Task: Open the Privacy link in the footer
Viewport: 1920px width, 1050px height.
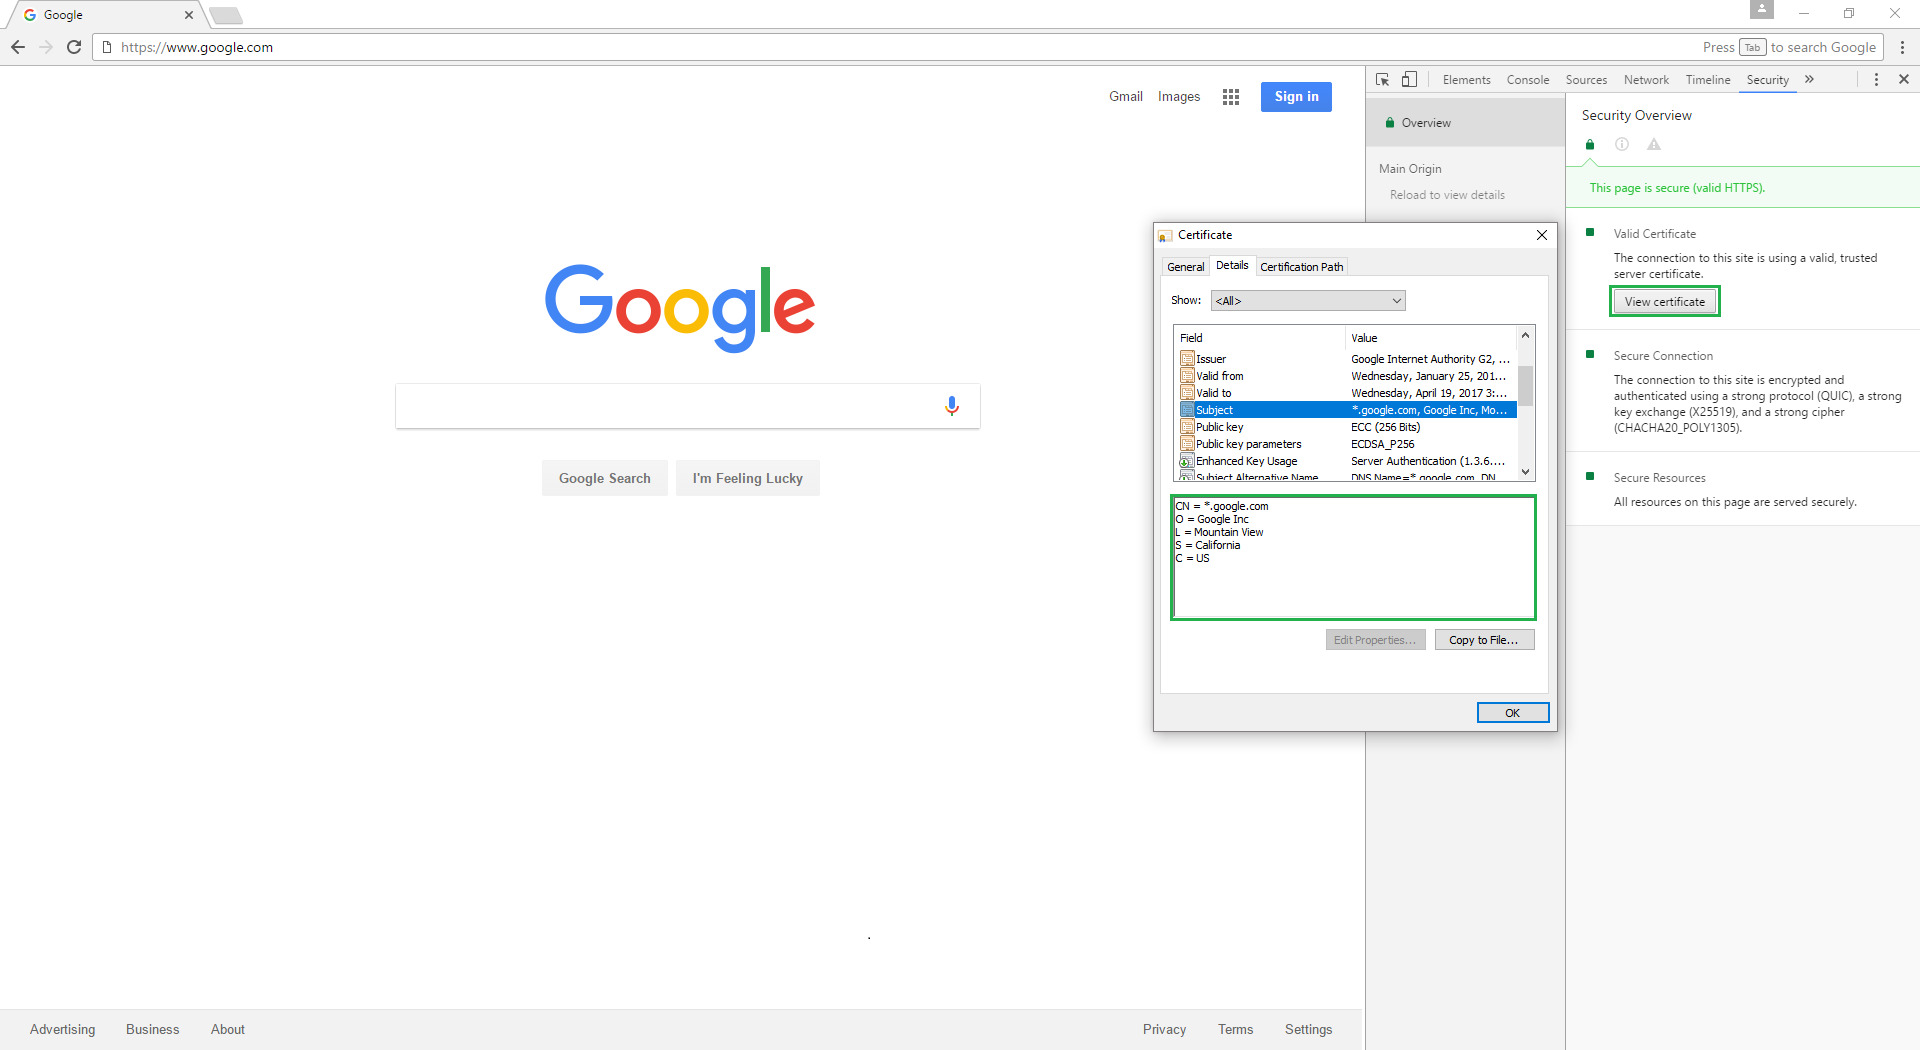Action: [1164, 1029]
